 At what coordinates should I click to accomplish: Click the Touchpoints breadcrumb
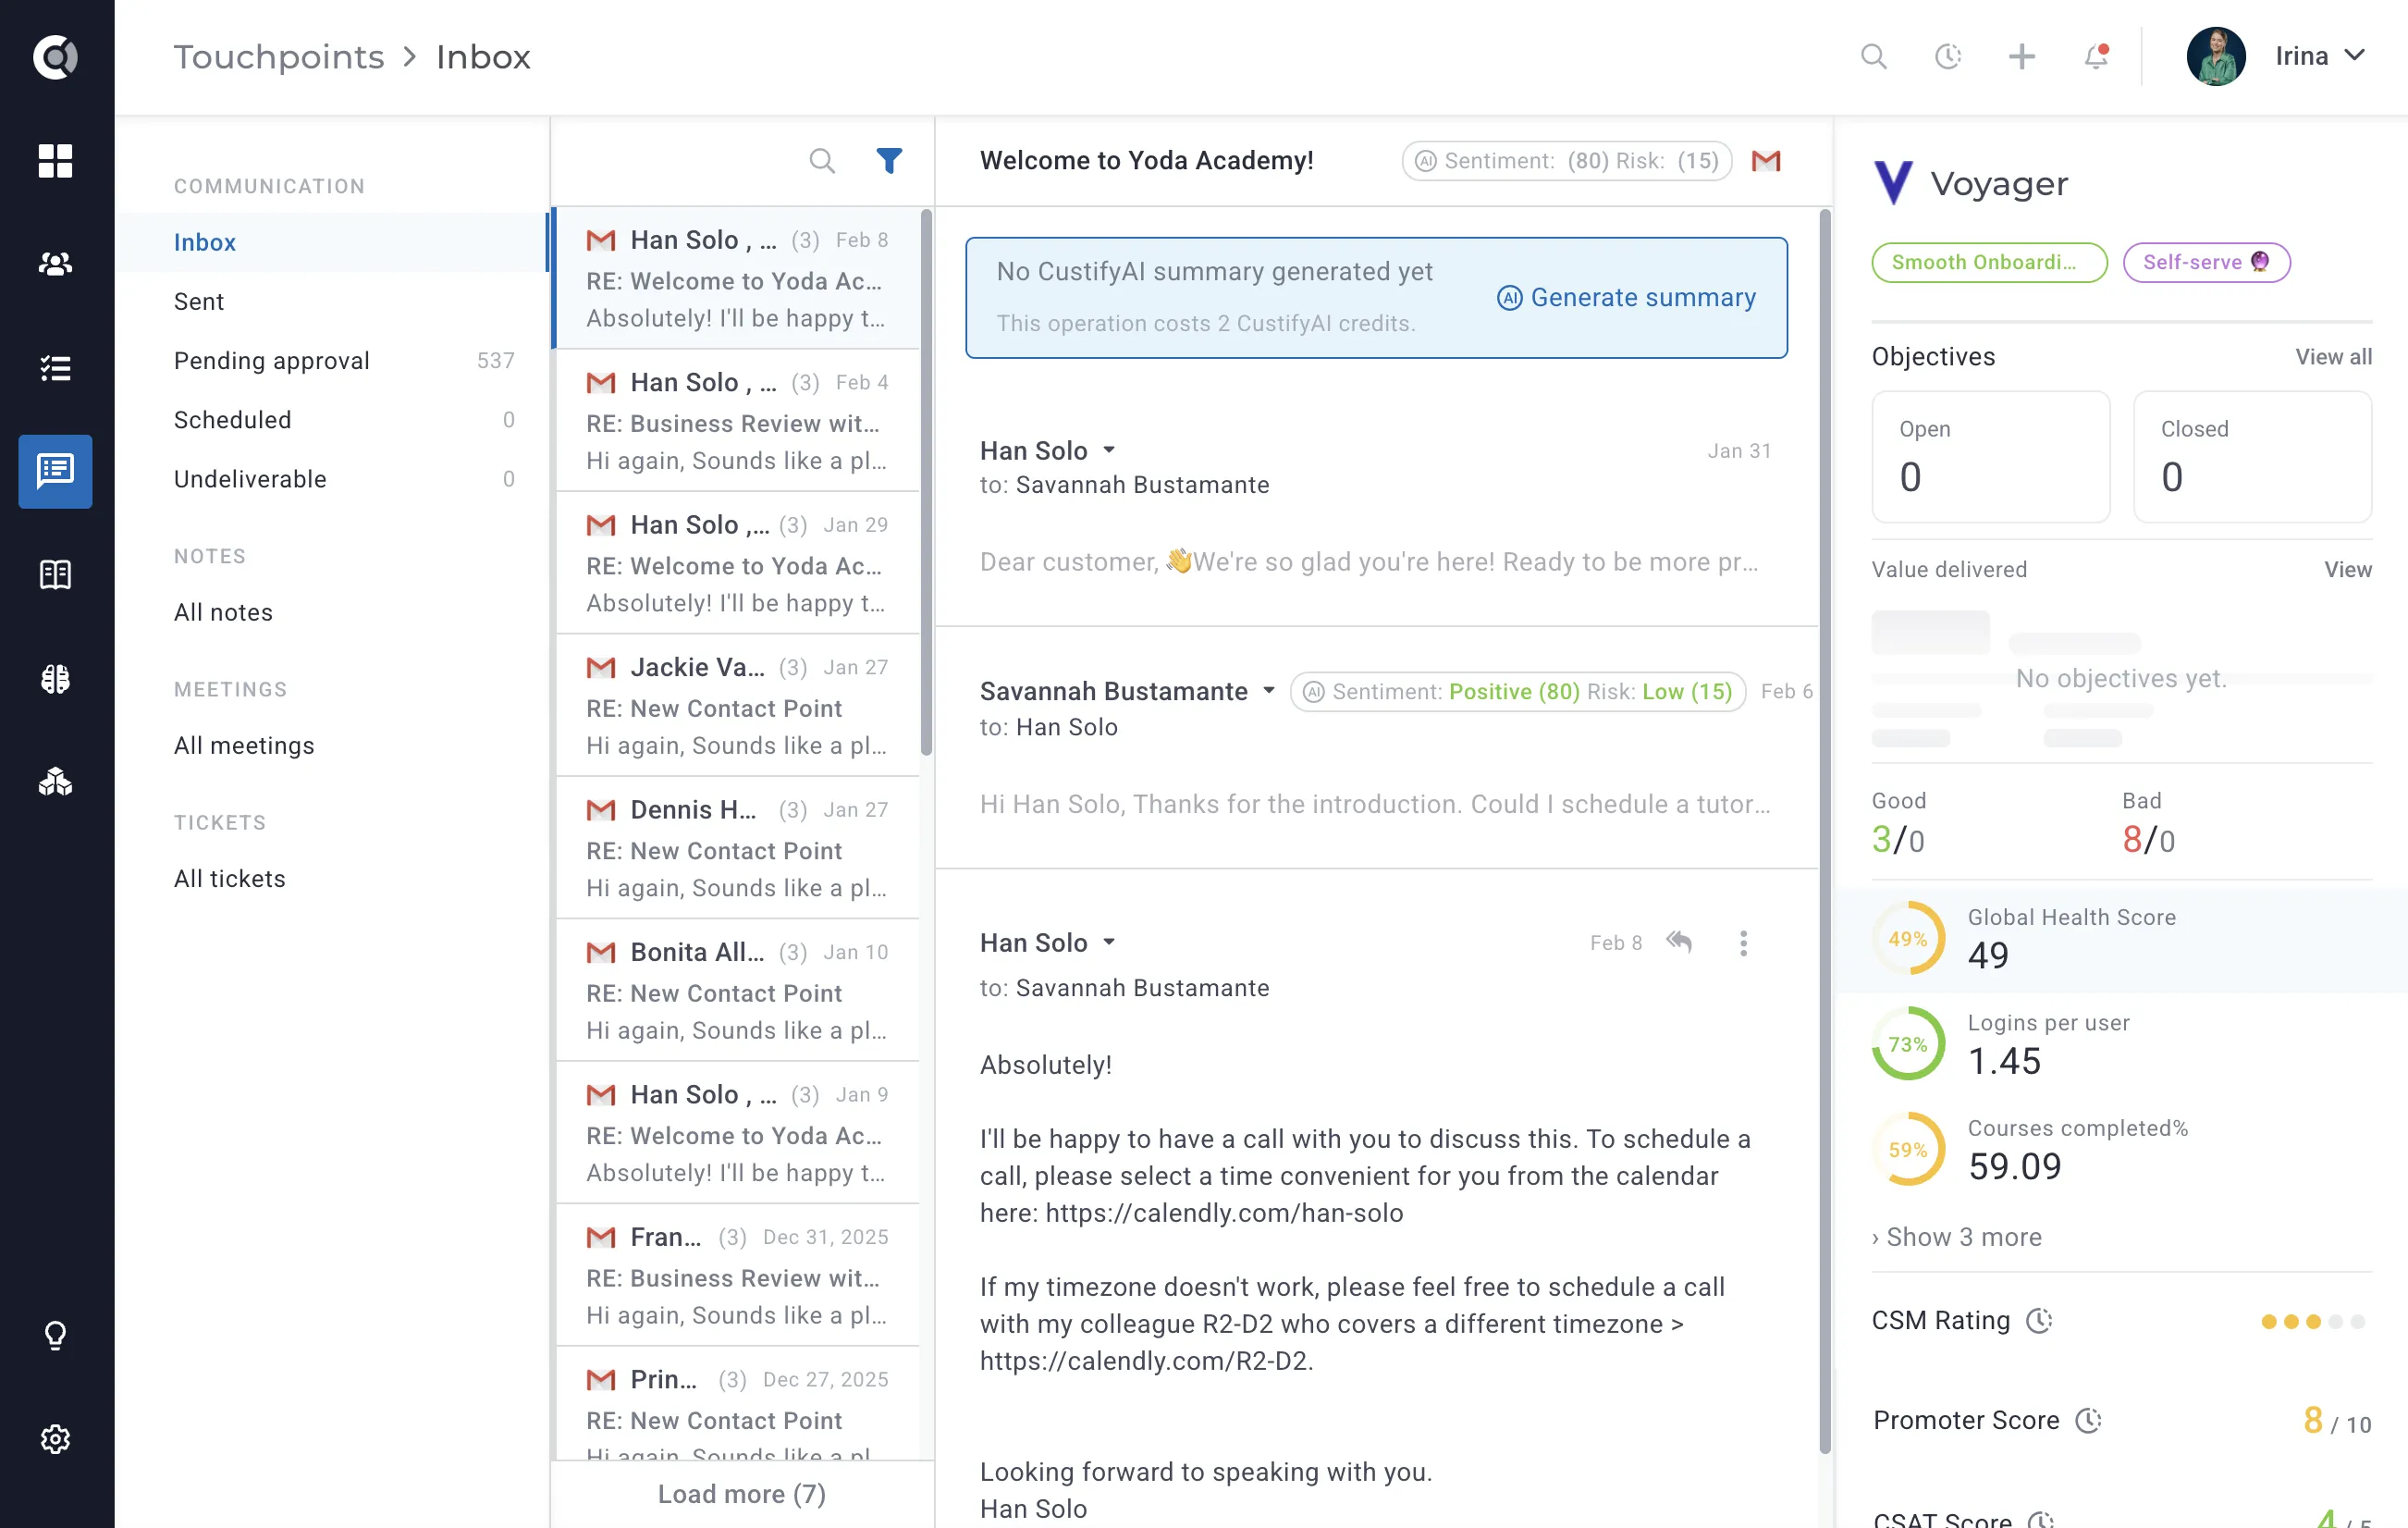point(279,56)
